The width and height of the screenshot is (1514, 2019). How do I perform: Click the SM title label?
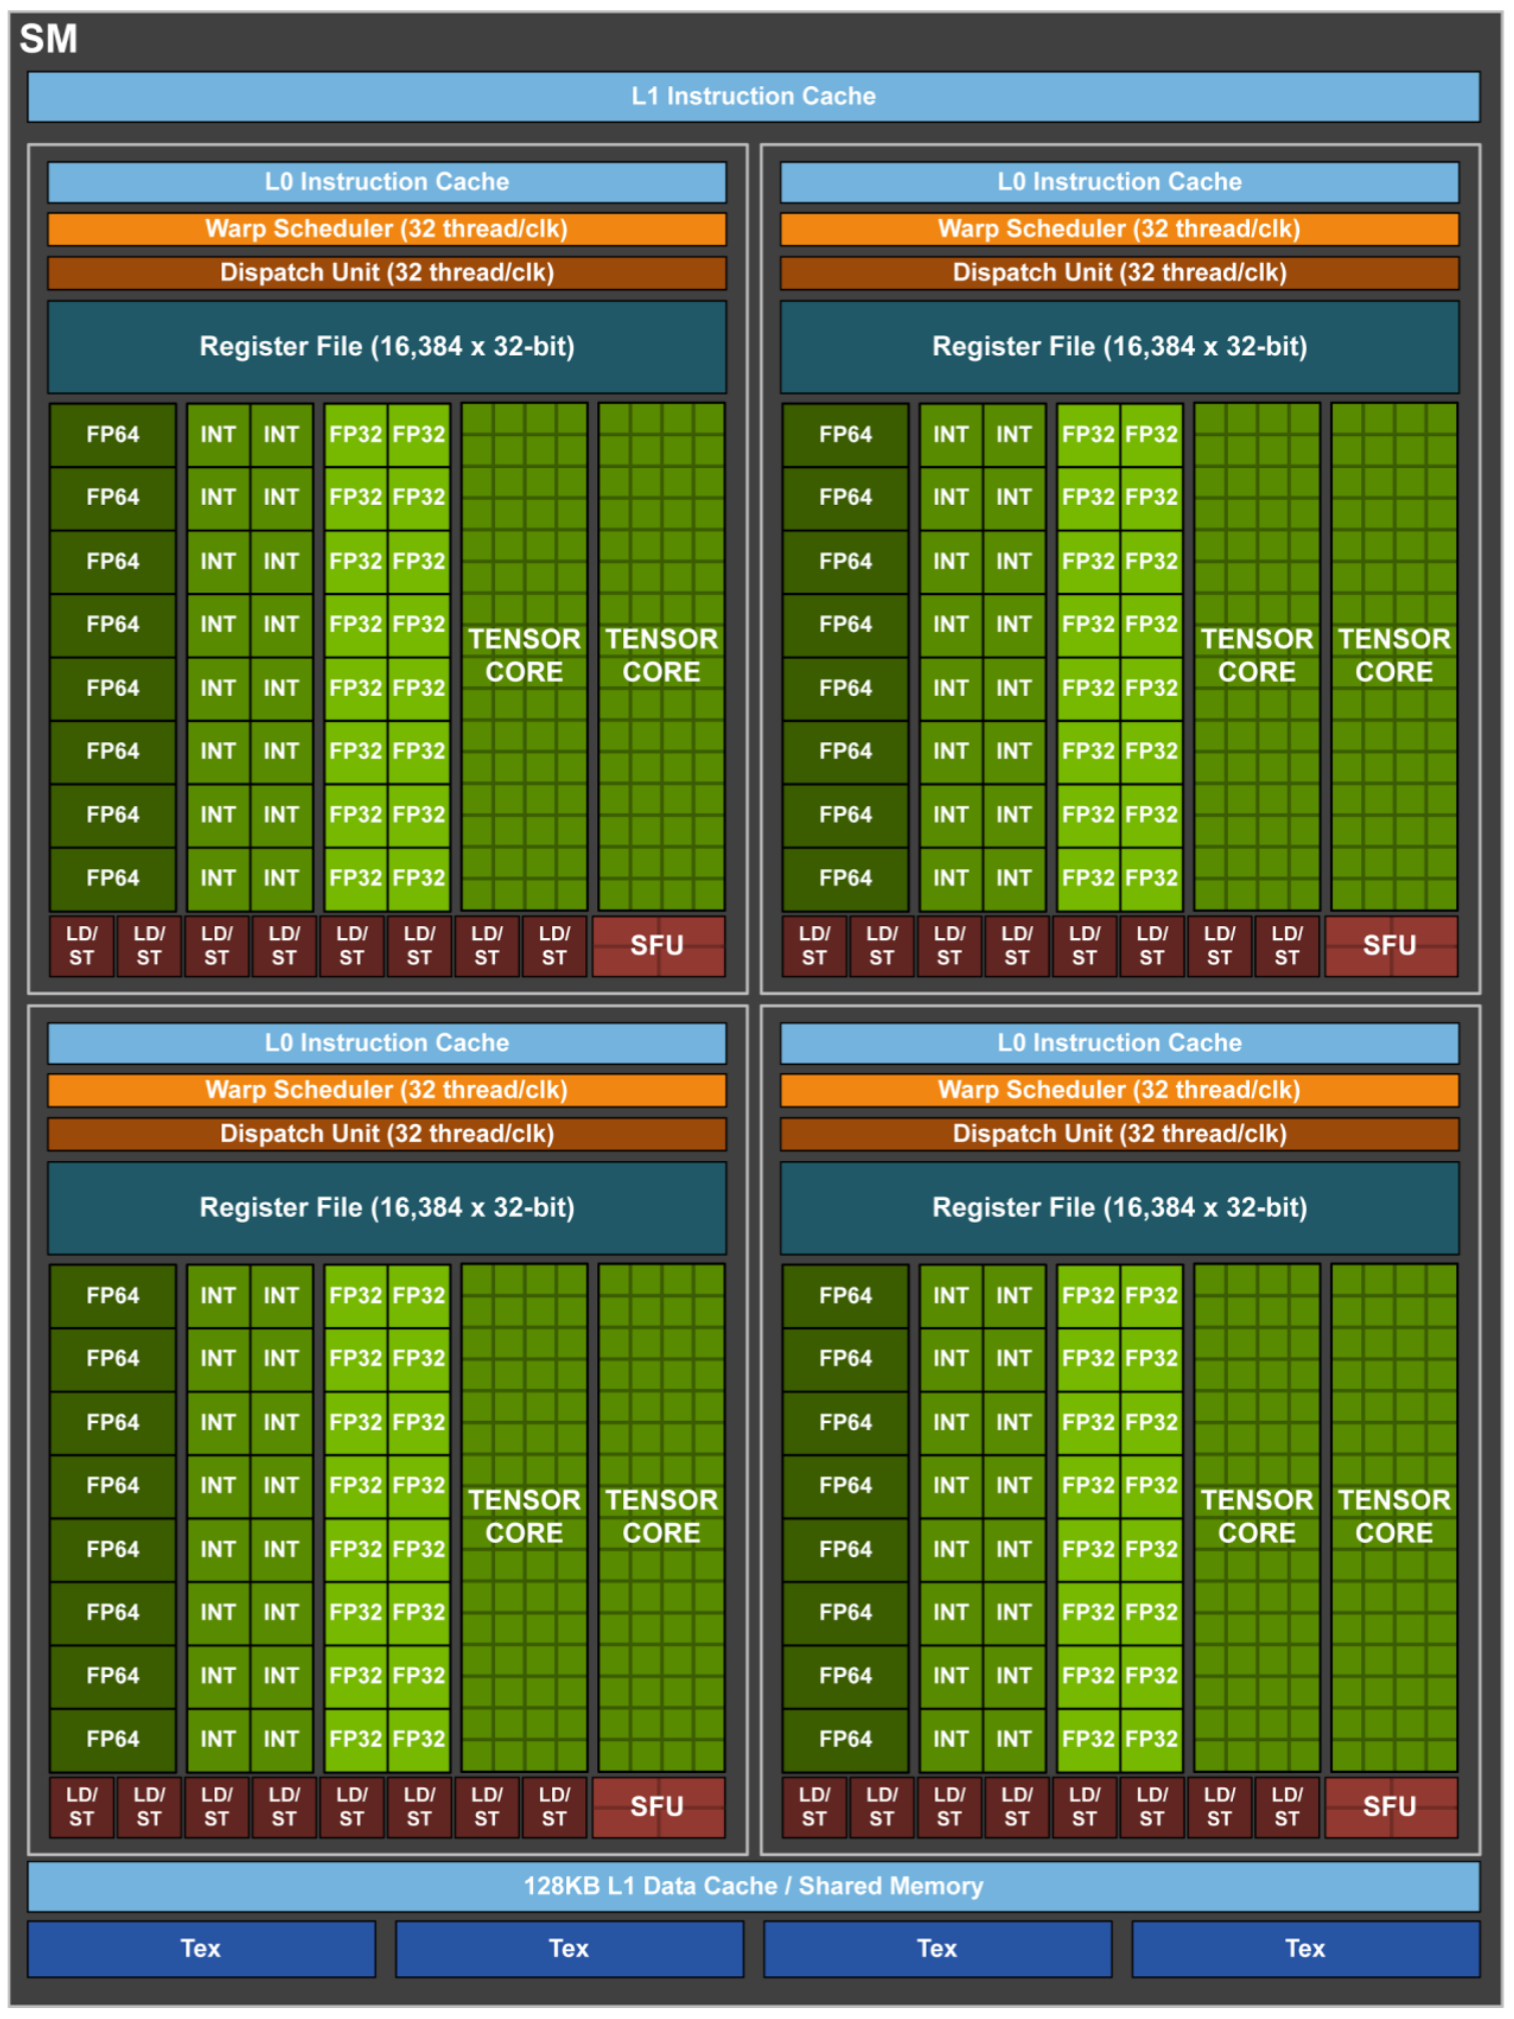pos(48,39)
